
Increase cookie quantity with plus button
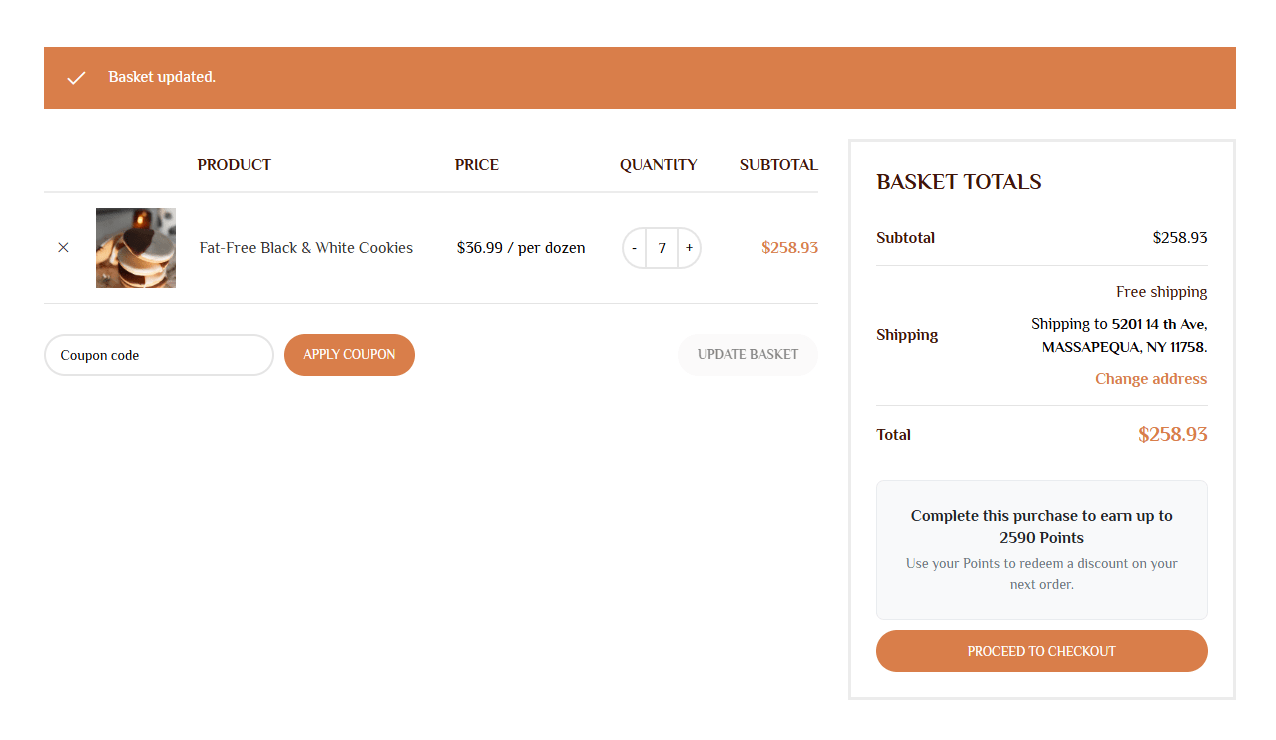point(689,248)
